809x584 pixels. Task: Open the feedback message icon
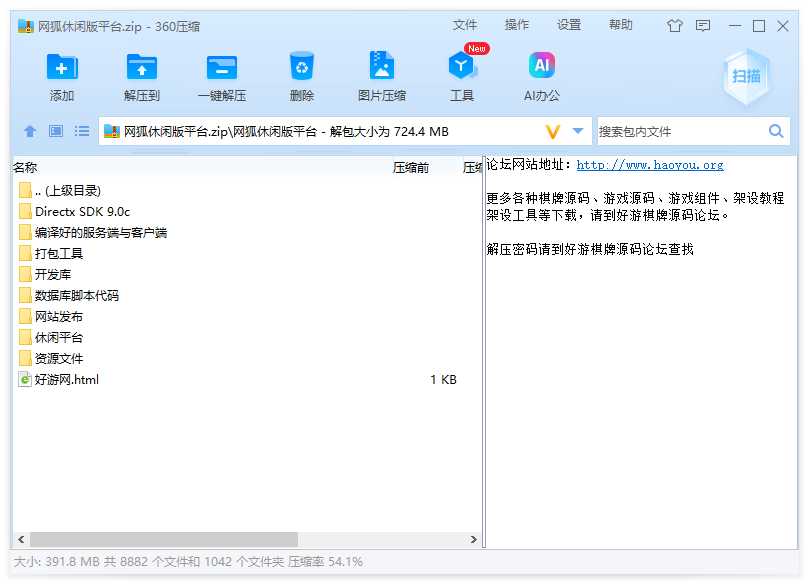(x=703, y=25)
